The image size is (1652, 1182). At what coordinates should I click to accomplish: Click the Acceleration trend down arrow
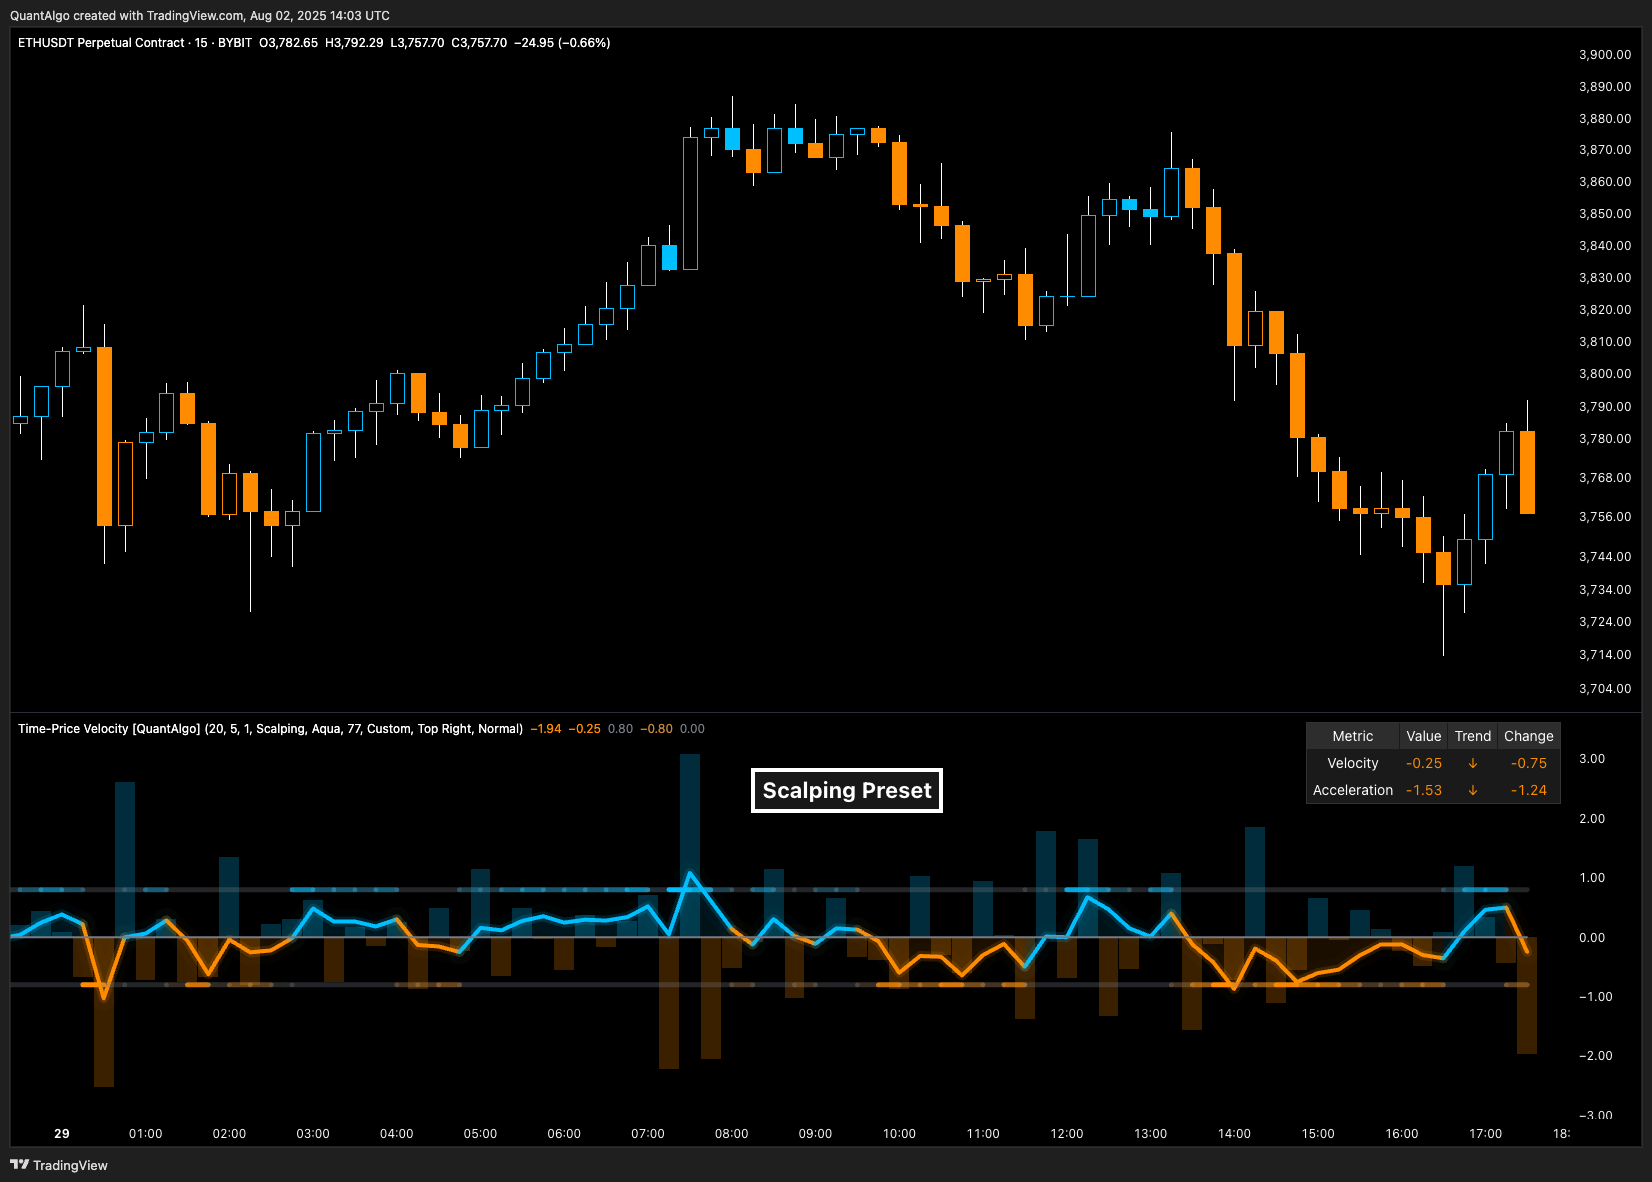point(1473,790)
